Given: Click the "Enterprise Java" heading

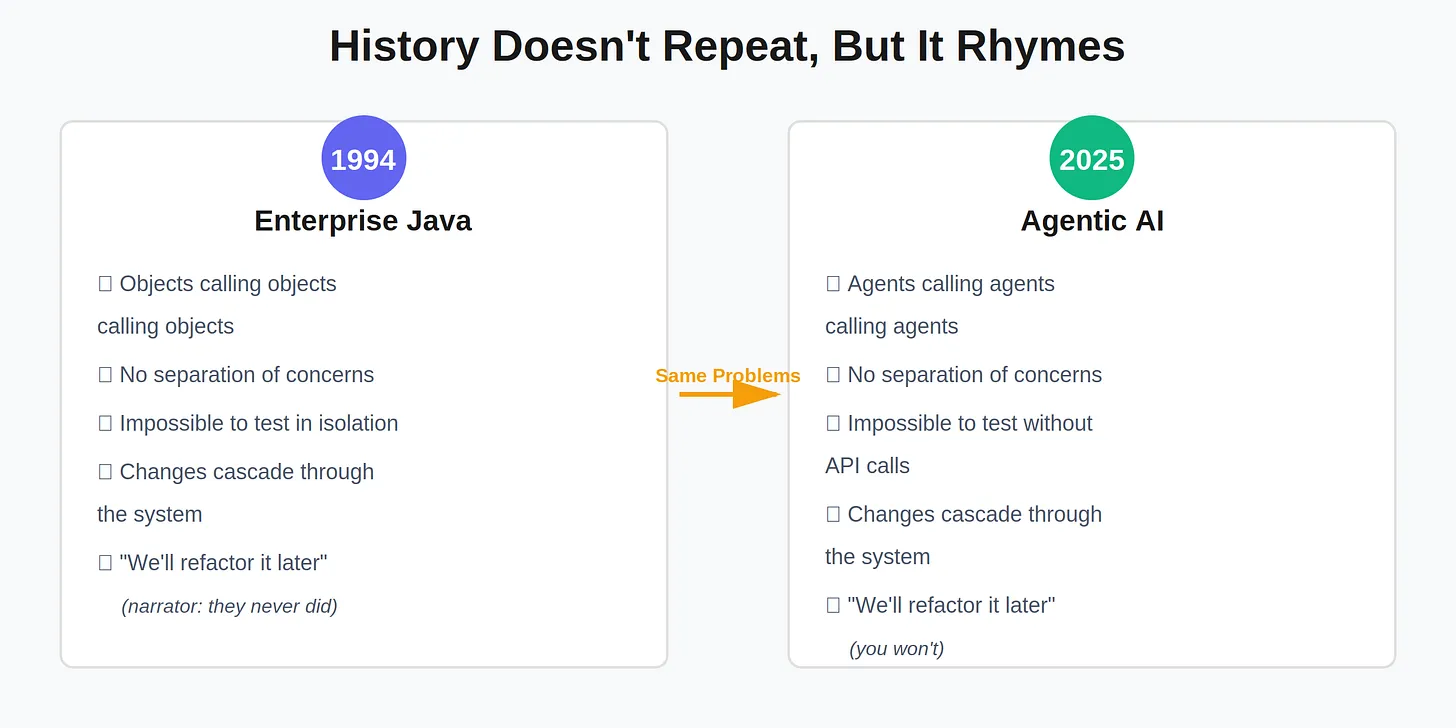Looking at the screenshot, I should 363,220.
